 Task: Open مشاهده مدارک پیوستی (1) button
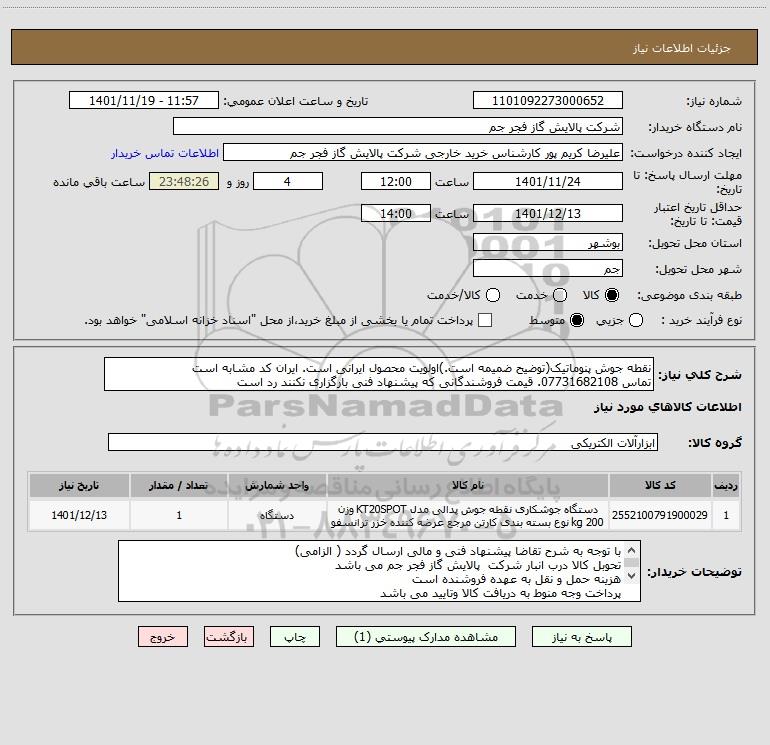click(426, 637)
